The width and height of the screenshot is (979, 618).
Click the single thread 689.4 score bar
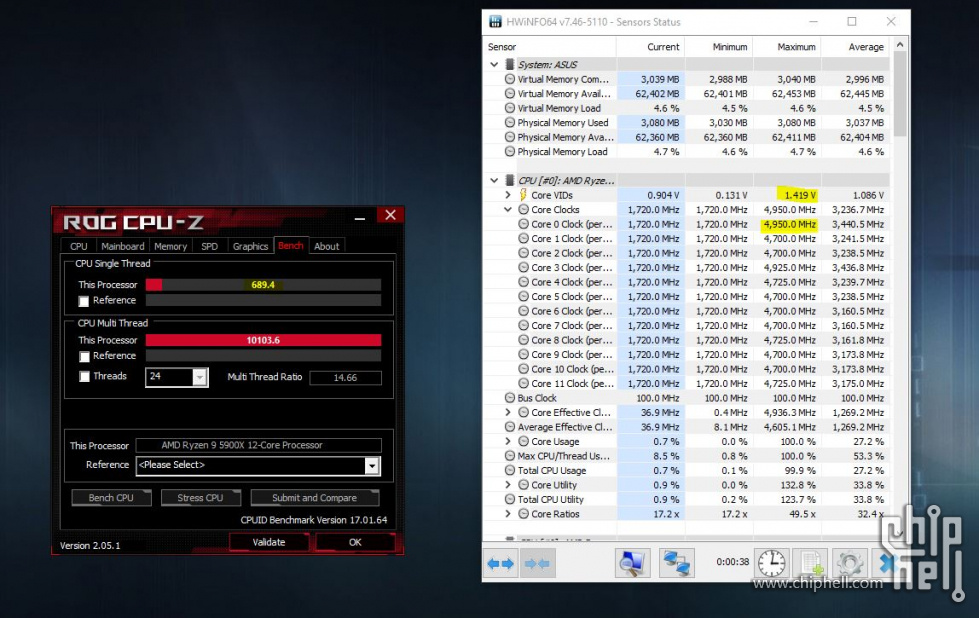[263, 285]
